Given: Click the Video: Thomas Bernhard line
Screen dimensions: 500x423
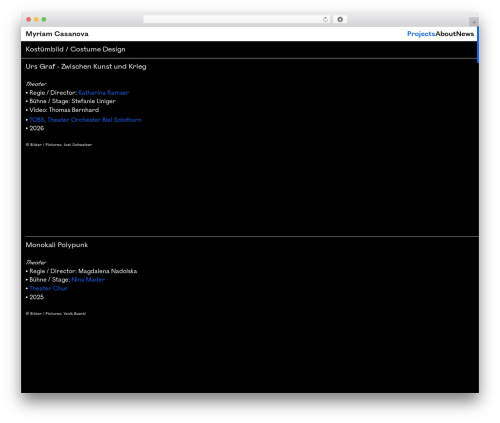Looking at the screenshot, I should pos(62,110).
